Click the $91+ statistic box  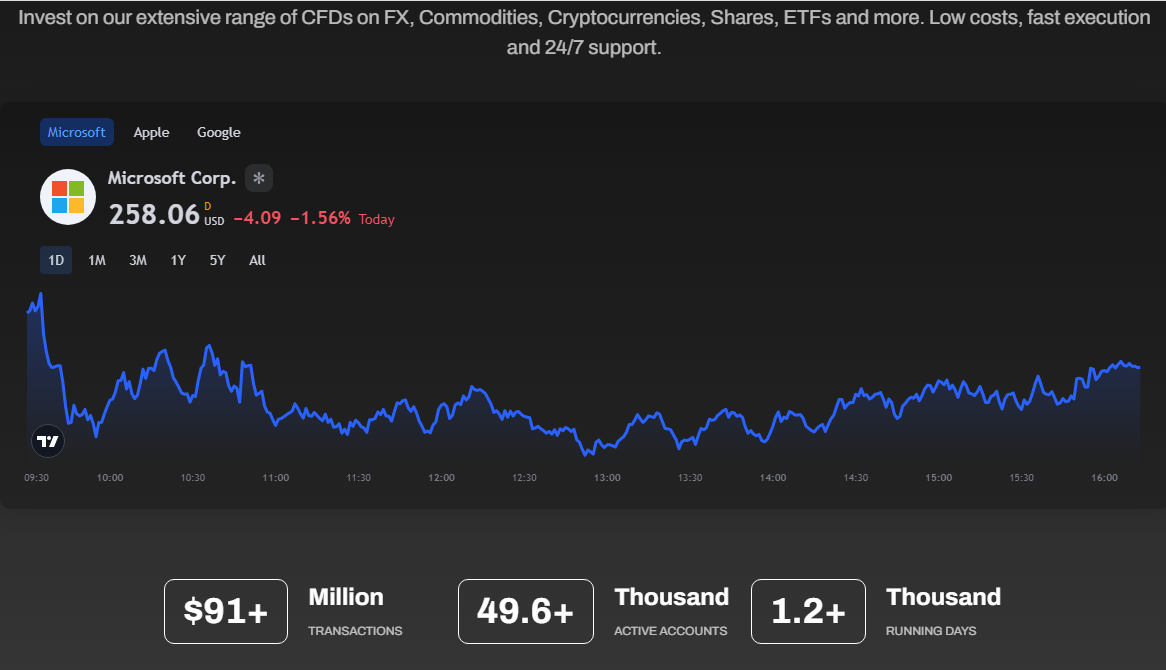226,611
